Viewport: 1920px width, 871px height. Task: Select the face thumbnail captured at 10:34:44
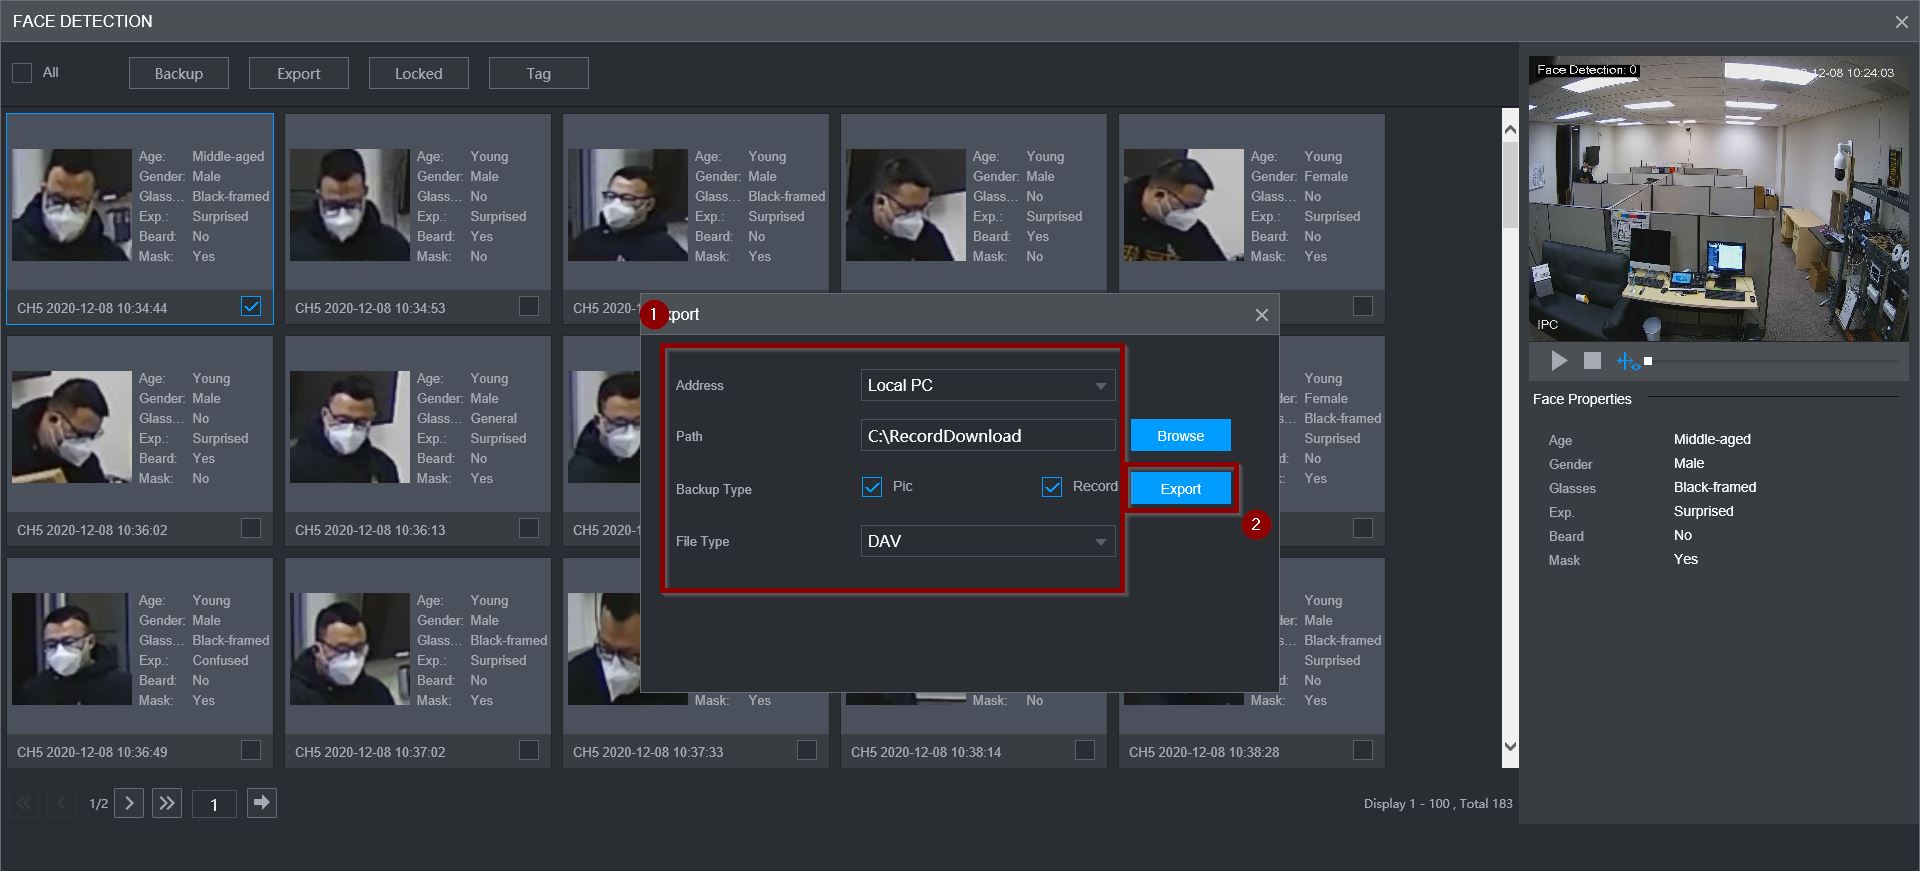(x=72, y=205)
